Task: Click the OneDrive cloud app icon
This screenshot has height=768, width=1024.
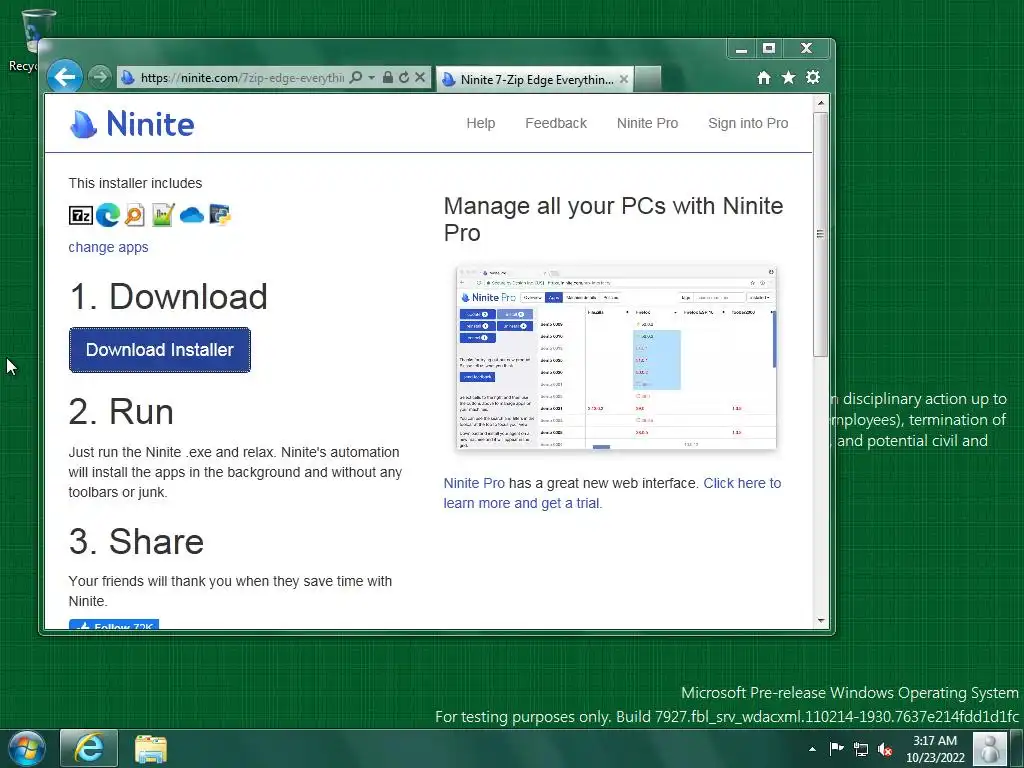Action: pos(191,215)
